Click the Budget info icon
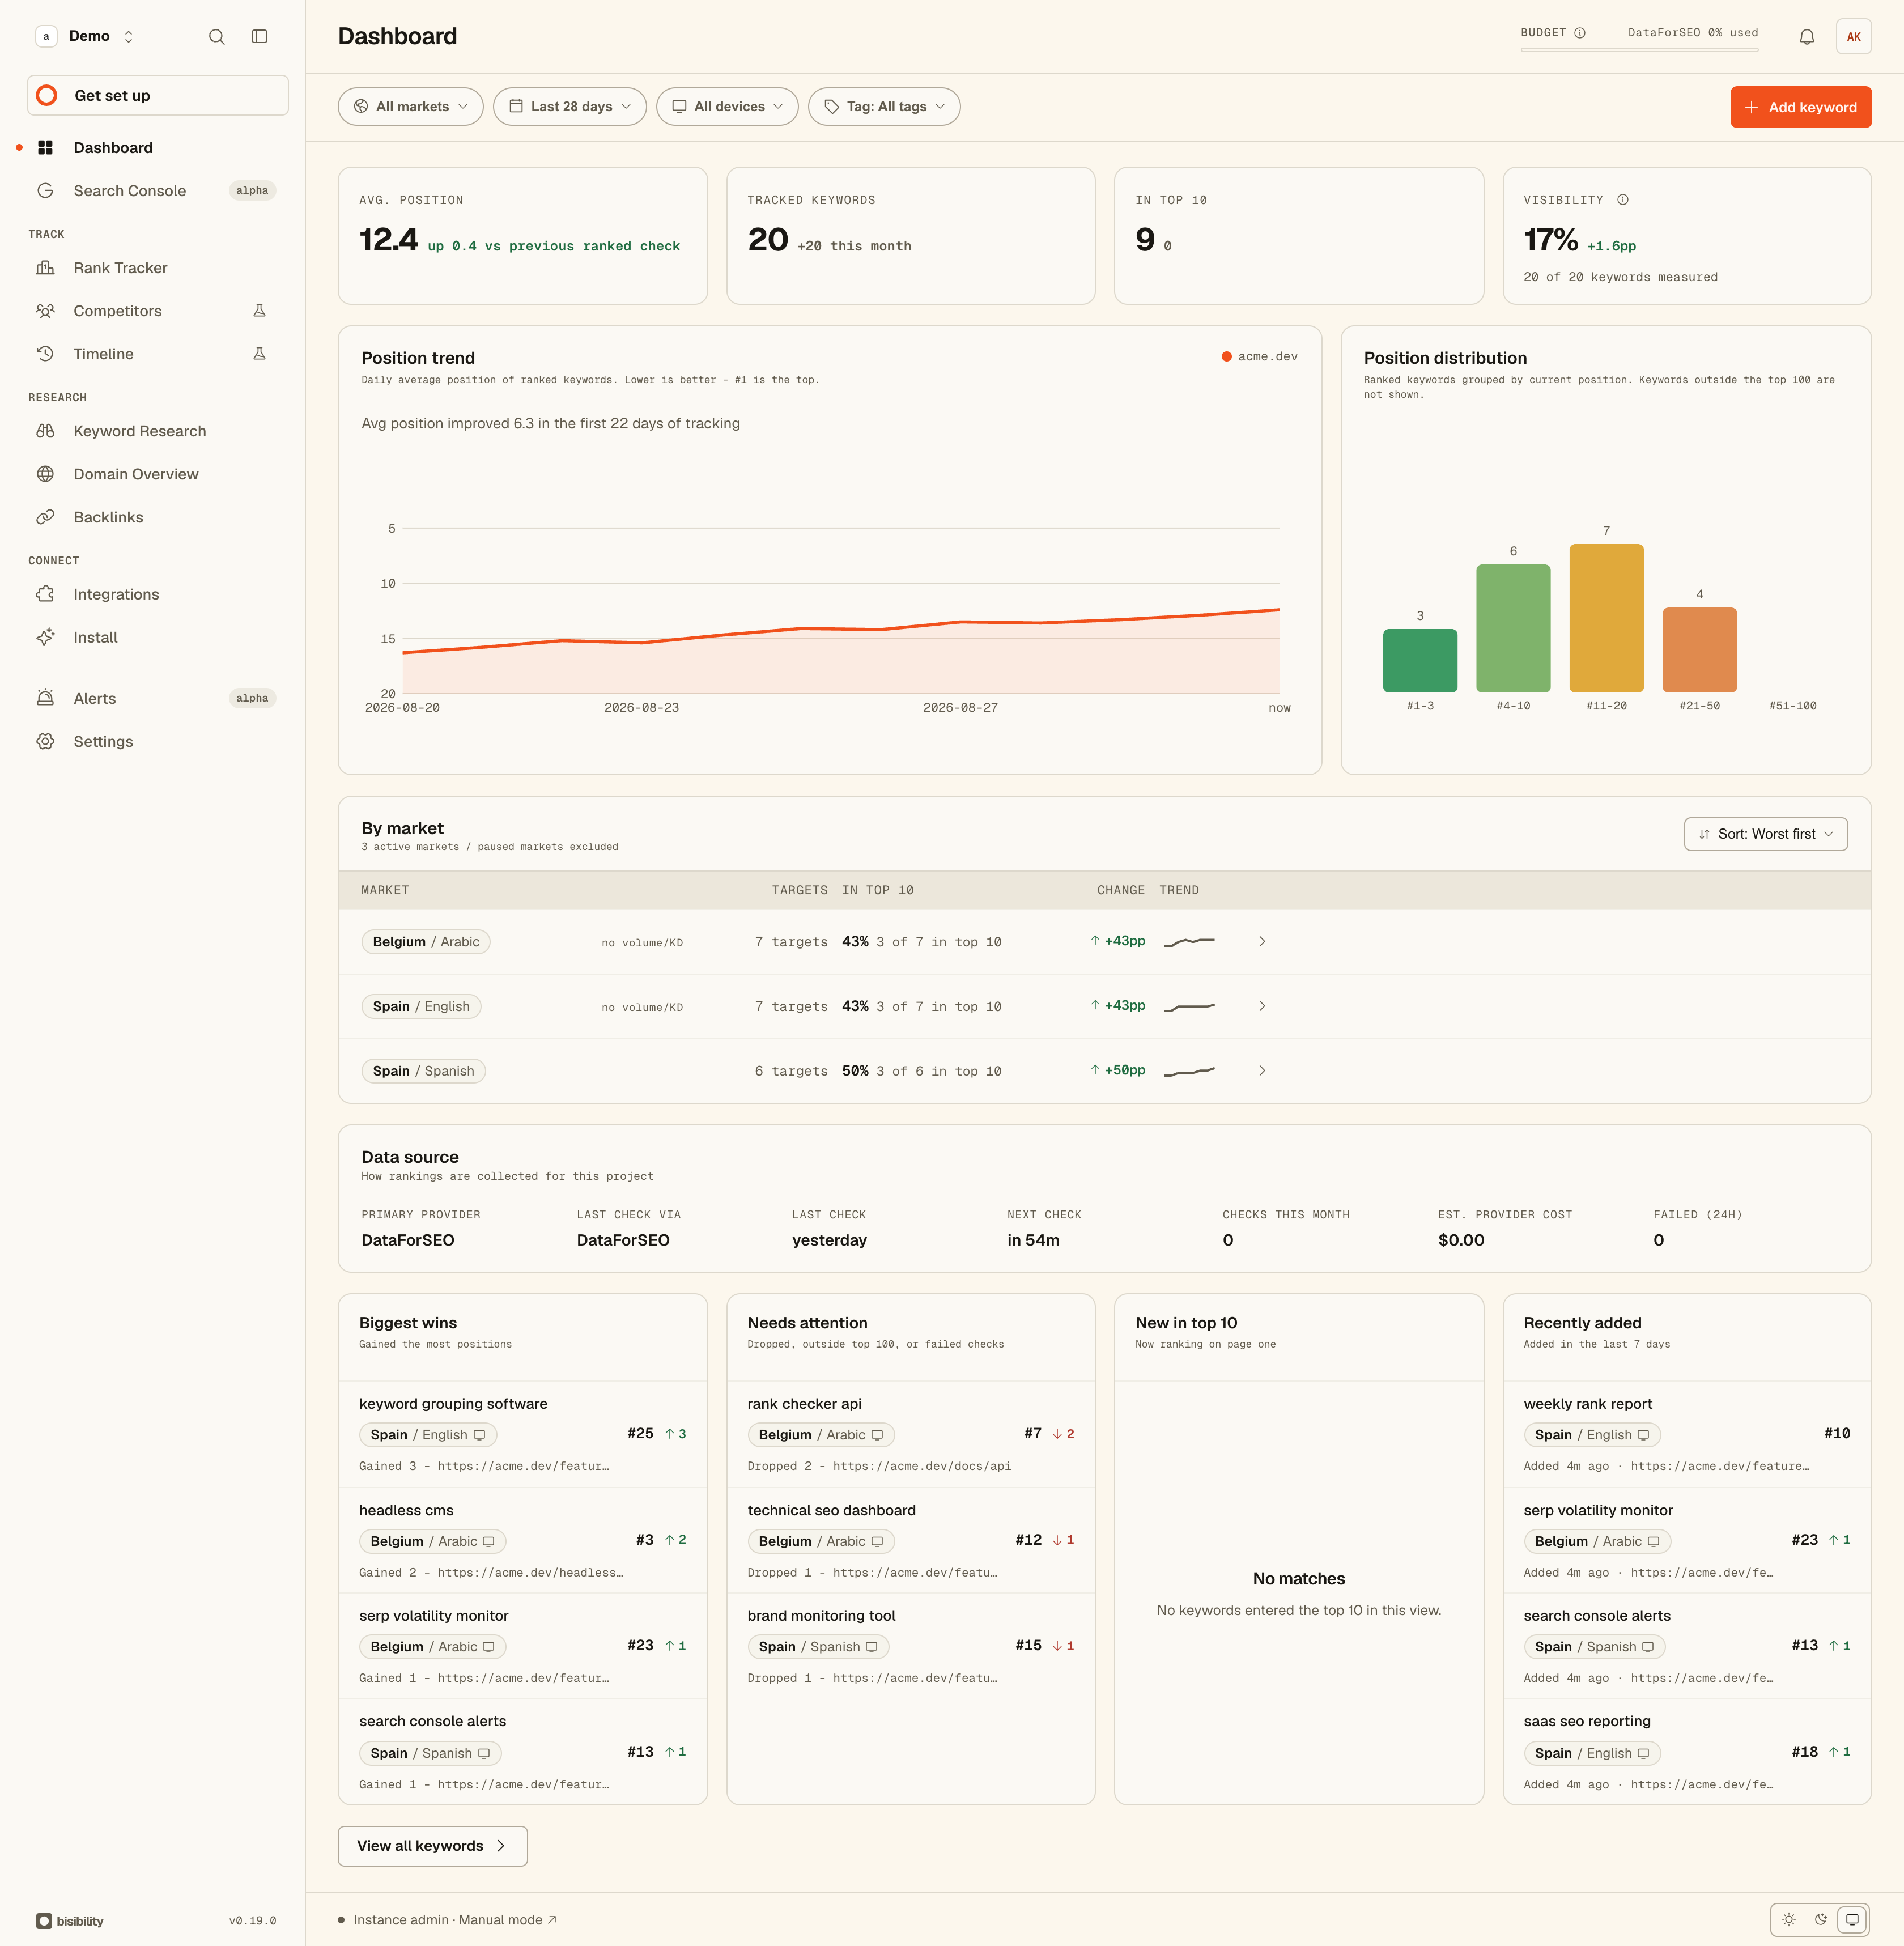Image resolution: width=1904 pixels, height=1946 pixels. pos(1580,33)
